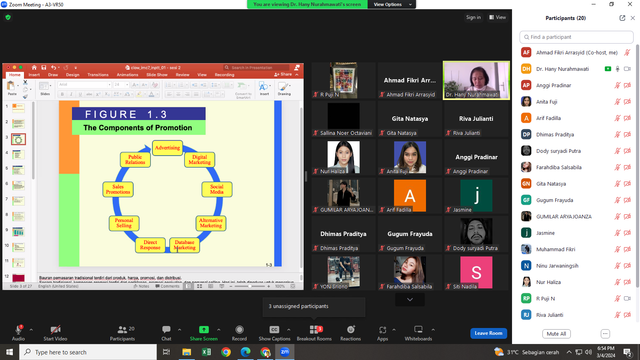This screenshot has height=360, width=640.
Task: Expand caption options arrow next to Show Captions
Action: [289, 330]
